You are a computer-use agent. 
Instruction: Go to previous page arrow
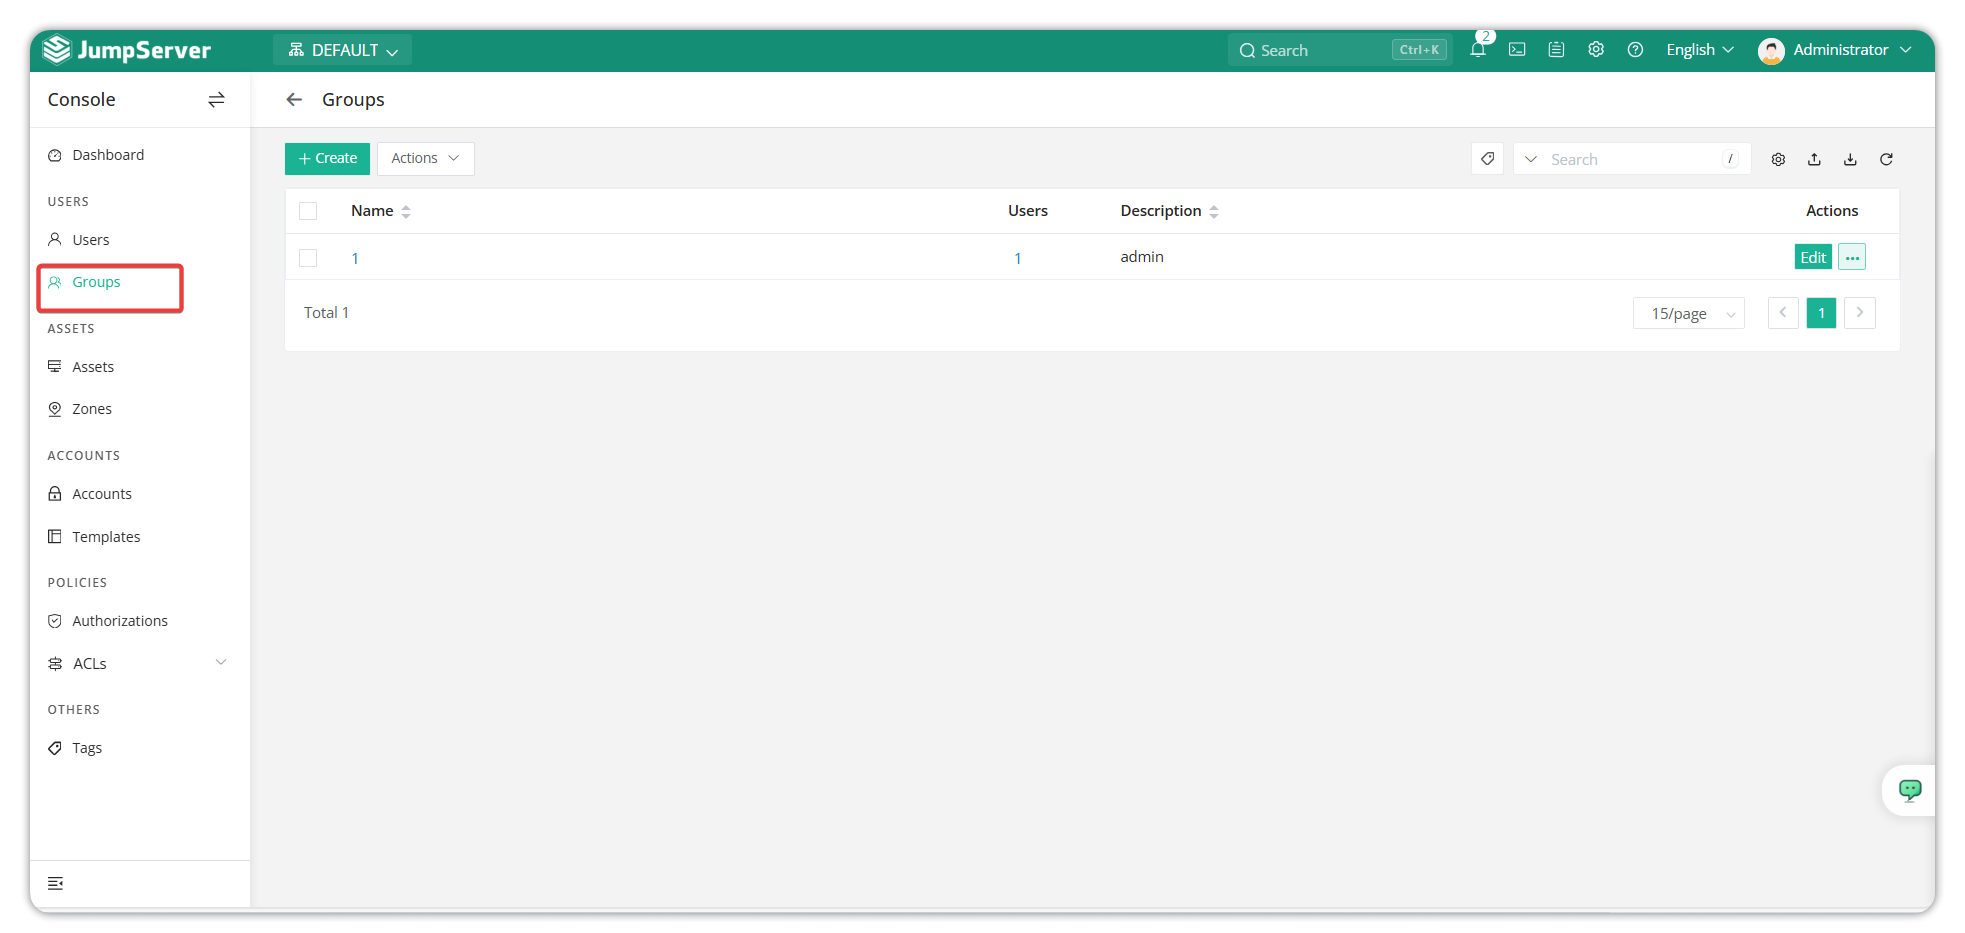pos(1783,313)
